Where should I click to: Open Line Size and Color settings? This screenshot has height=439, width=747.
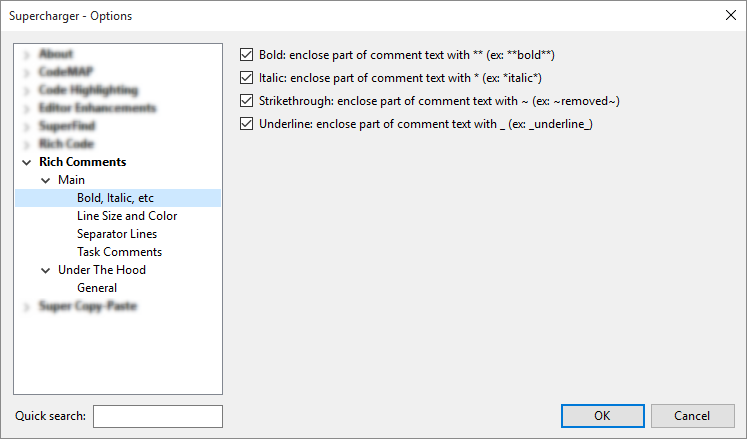(x=127, y=216)
